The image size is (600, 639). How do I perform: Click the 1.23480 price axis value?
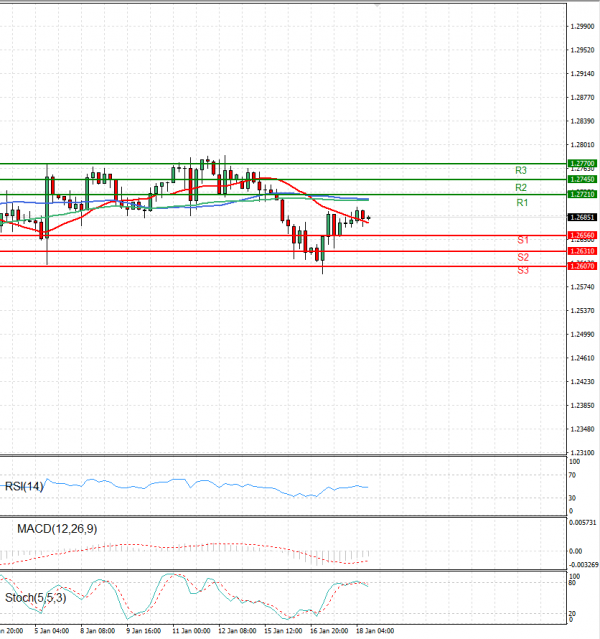point(582,429)
